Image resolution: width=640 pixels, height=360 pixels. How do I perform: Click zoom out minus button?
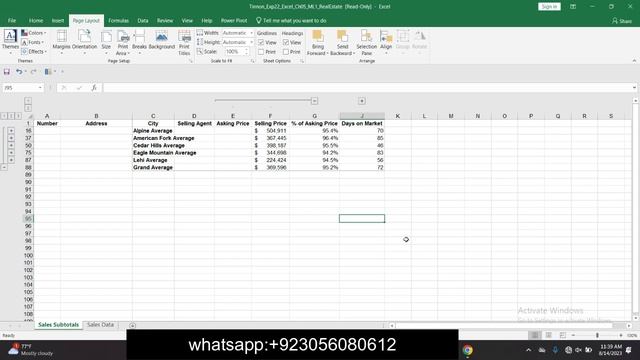click(573, 335)
